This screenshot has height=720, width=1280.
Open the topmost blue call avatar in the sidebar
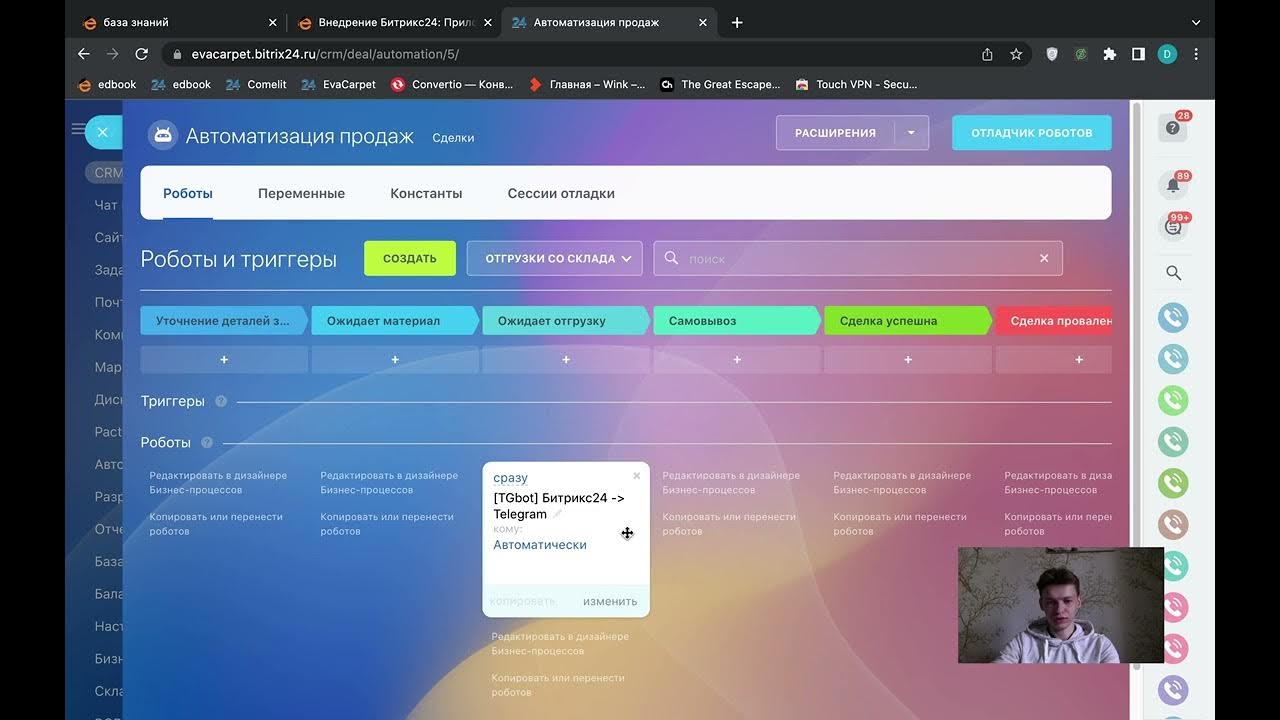1173,318
